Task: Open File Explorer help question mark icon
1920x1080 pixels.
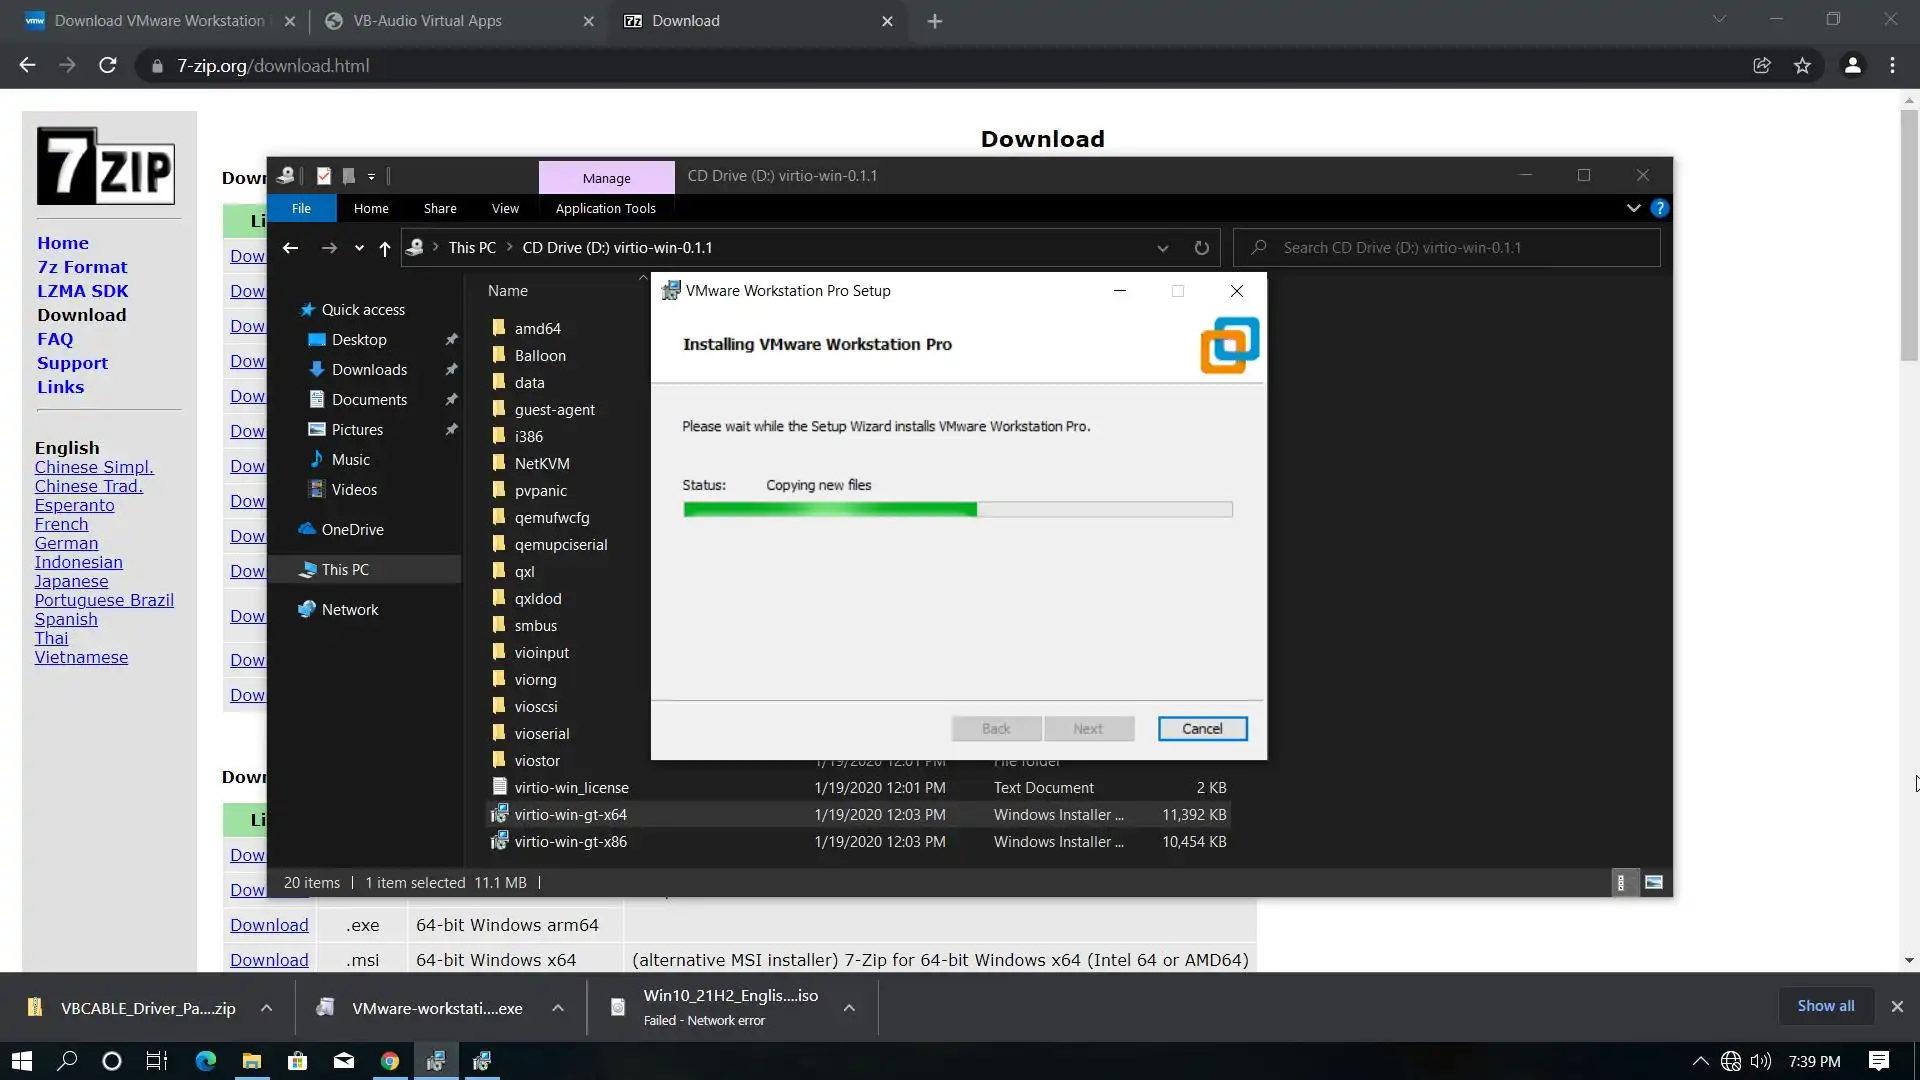Action: pyautogui.click(x=1660, y=208)
